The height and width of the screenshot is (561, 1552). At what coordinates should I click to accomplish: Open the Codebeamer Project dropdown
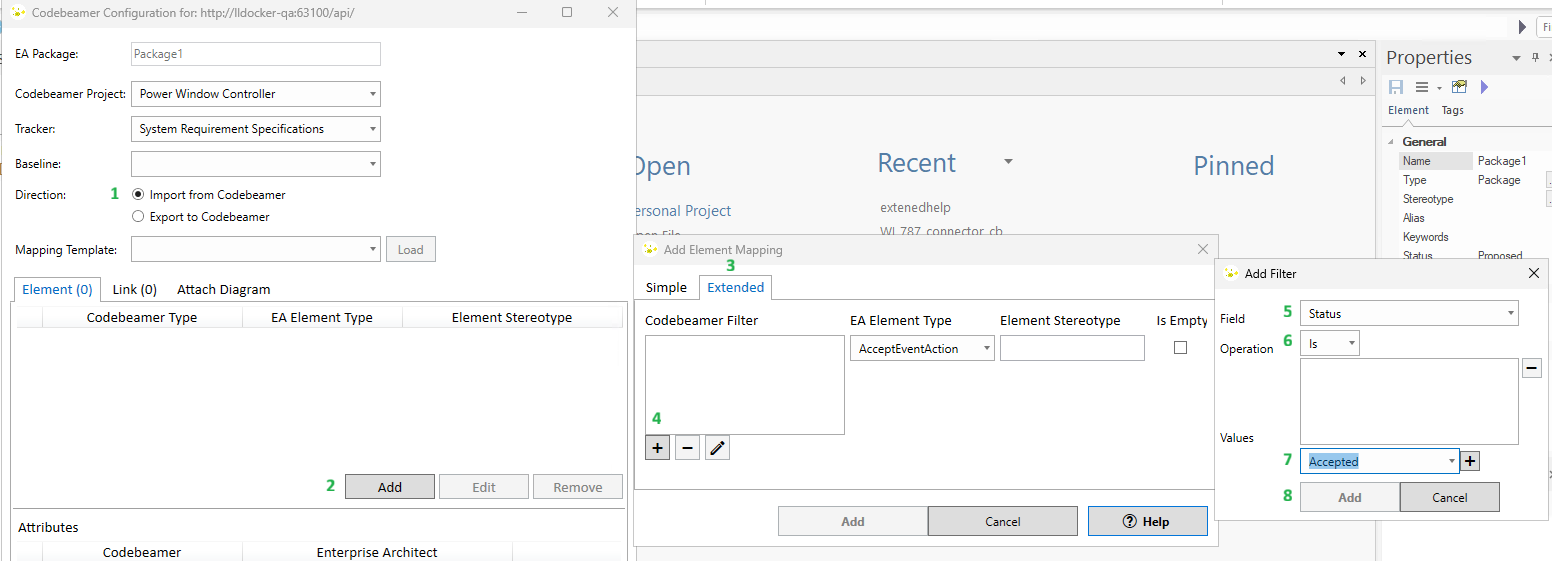point(256,94)
